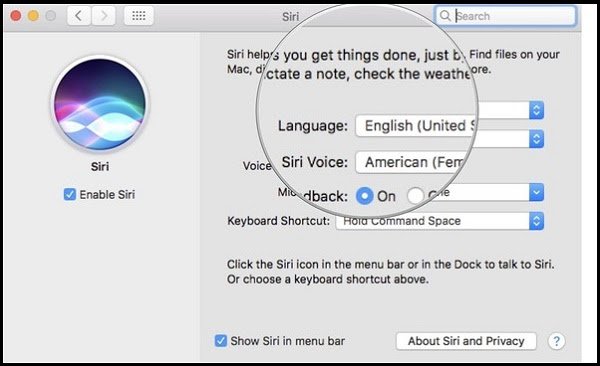Click the red close window button
The image size is (600, 366).
[x=16, y=16]
